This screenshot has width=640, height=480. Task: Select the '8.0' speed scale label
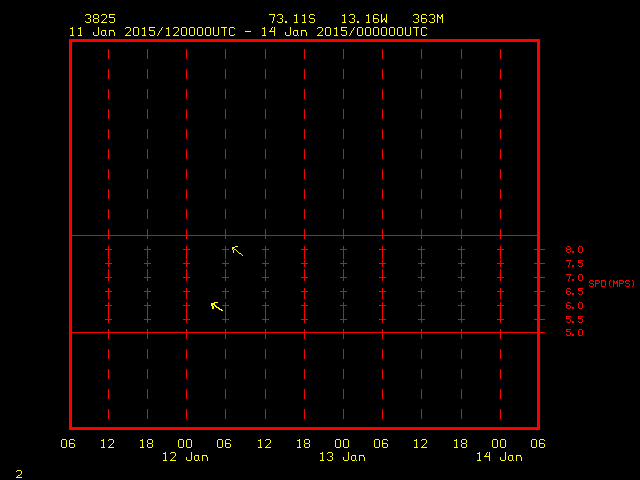(x=574, y=250)
